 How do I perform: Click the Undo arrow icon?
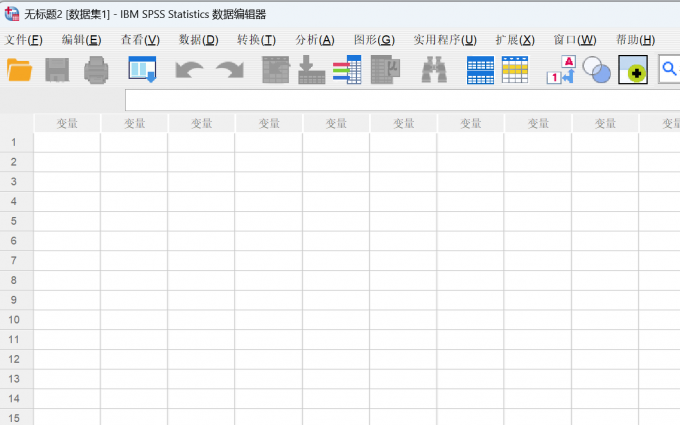(189, 70)
